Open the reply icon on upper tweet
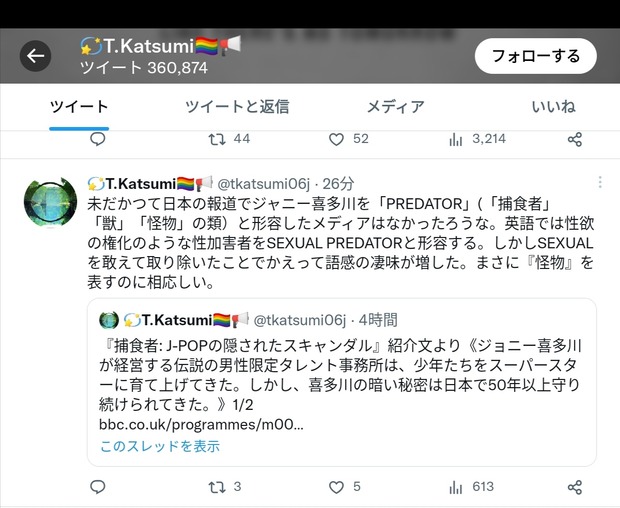 (98, 139)
